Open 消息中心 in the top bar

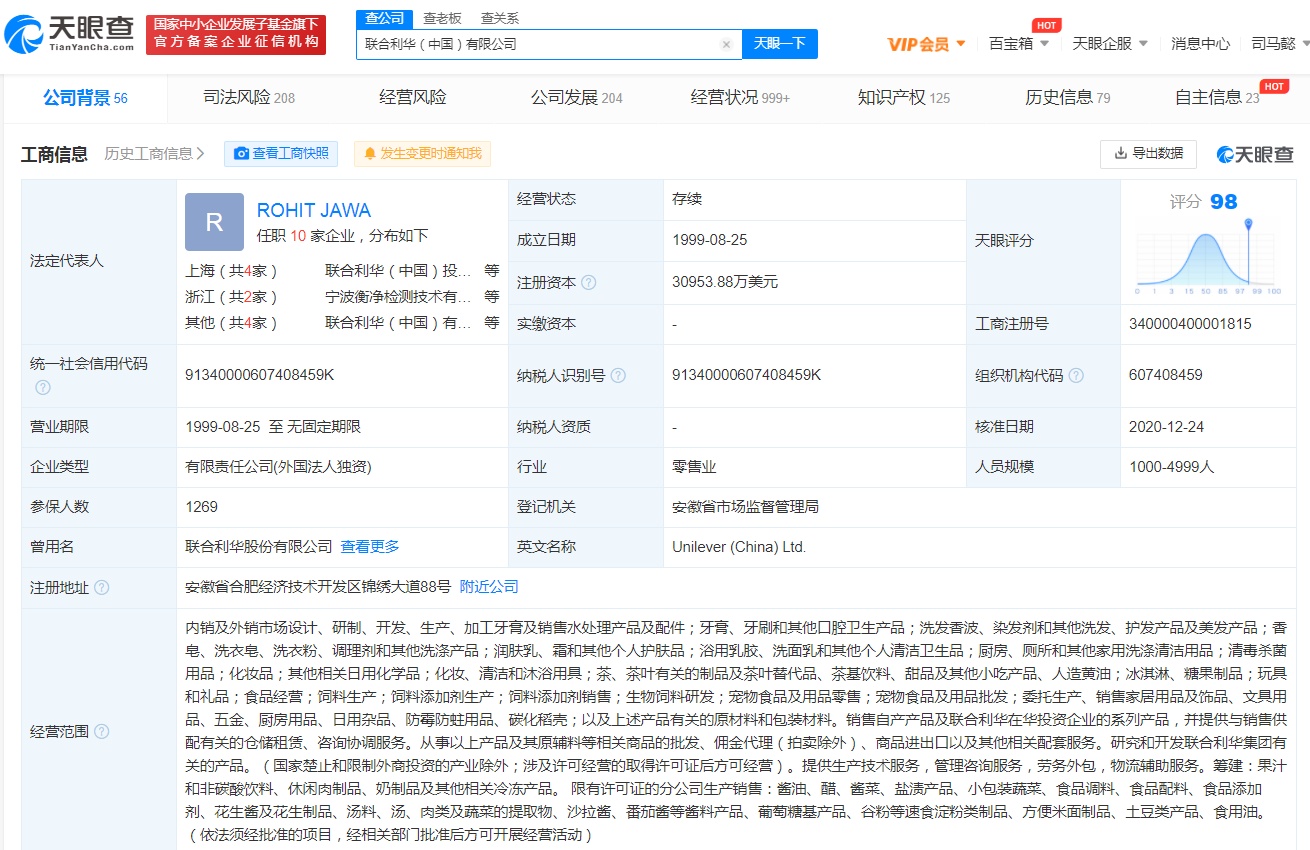[x=1201, y=43]
